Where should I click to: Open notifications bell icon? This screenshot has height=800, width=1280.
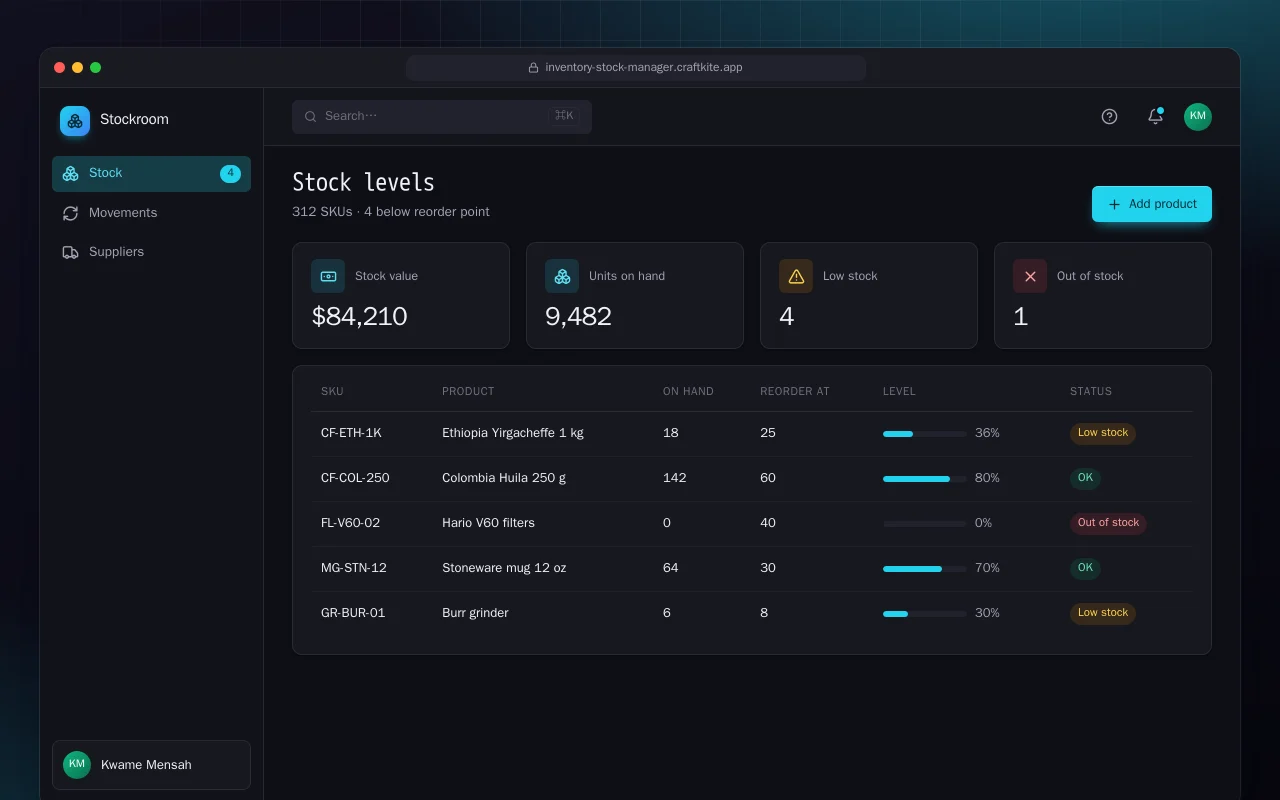click(x=1155, y=116)
